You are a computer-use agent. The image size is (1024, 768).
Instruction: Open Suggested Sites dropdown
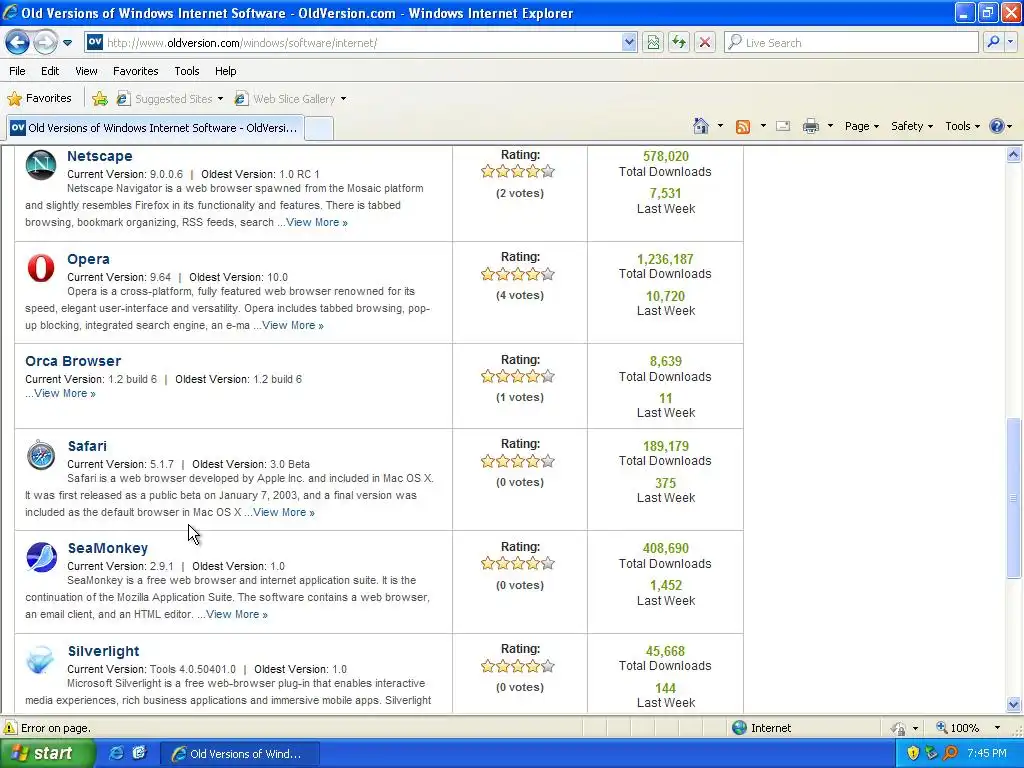tap(170, 99)
